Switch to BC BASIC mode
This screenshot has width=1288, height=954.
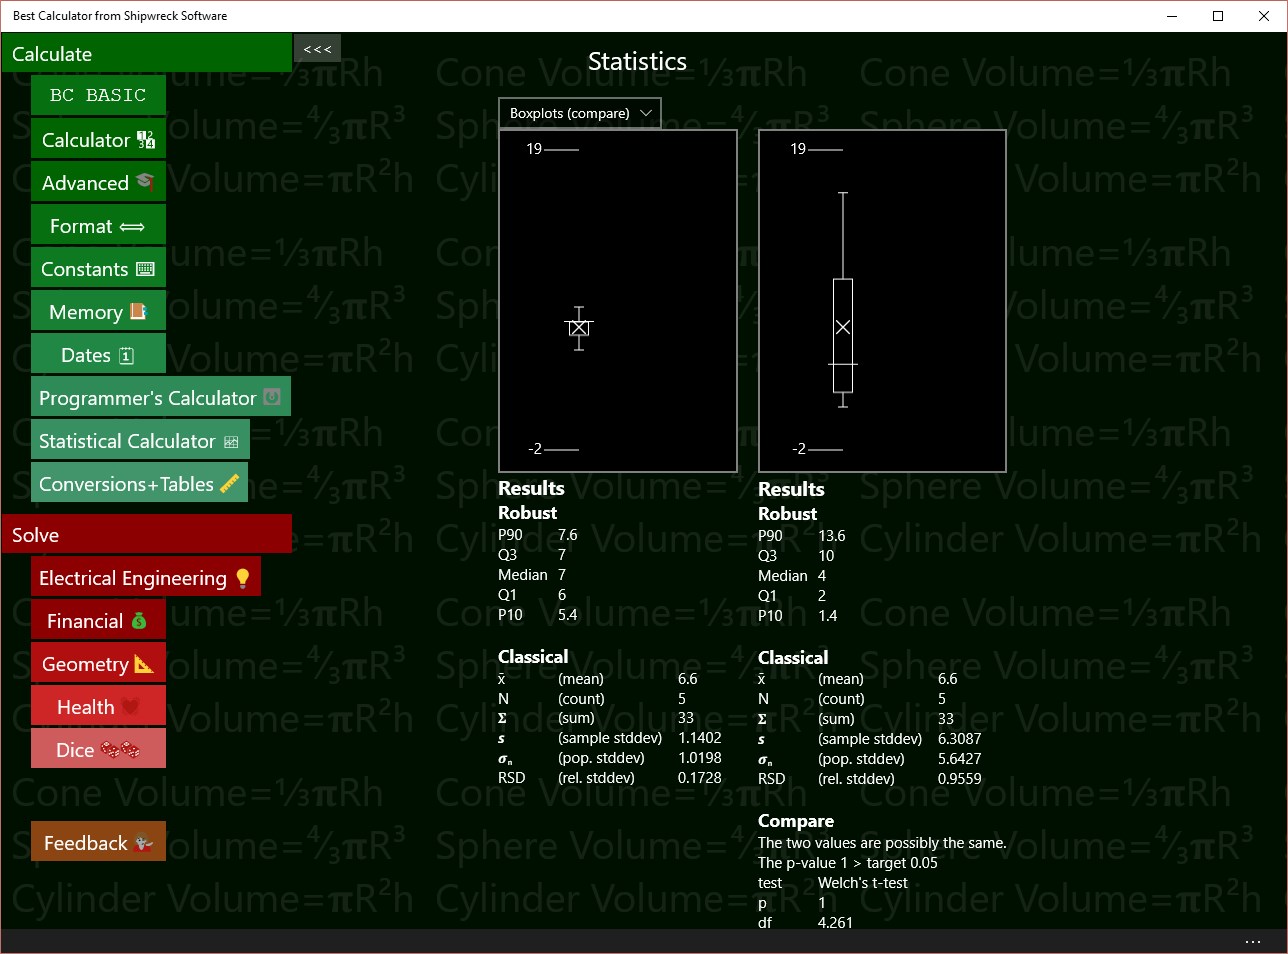point(97,94)
